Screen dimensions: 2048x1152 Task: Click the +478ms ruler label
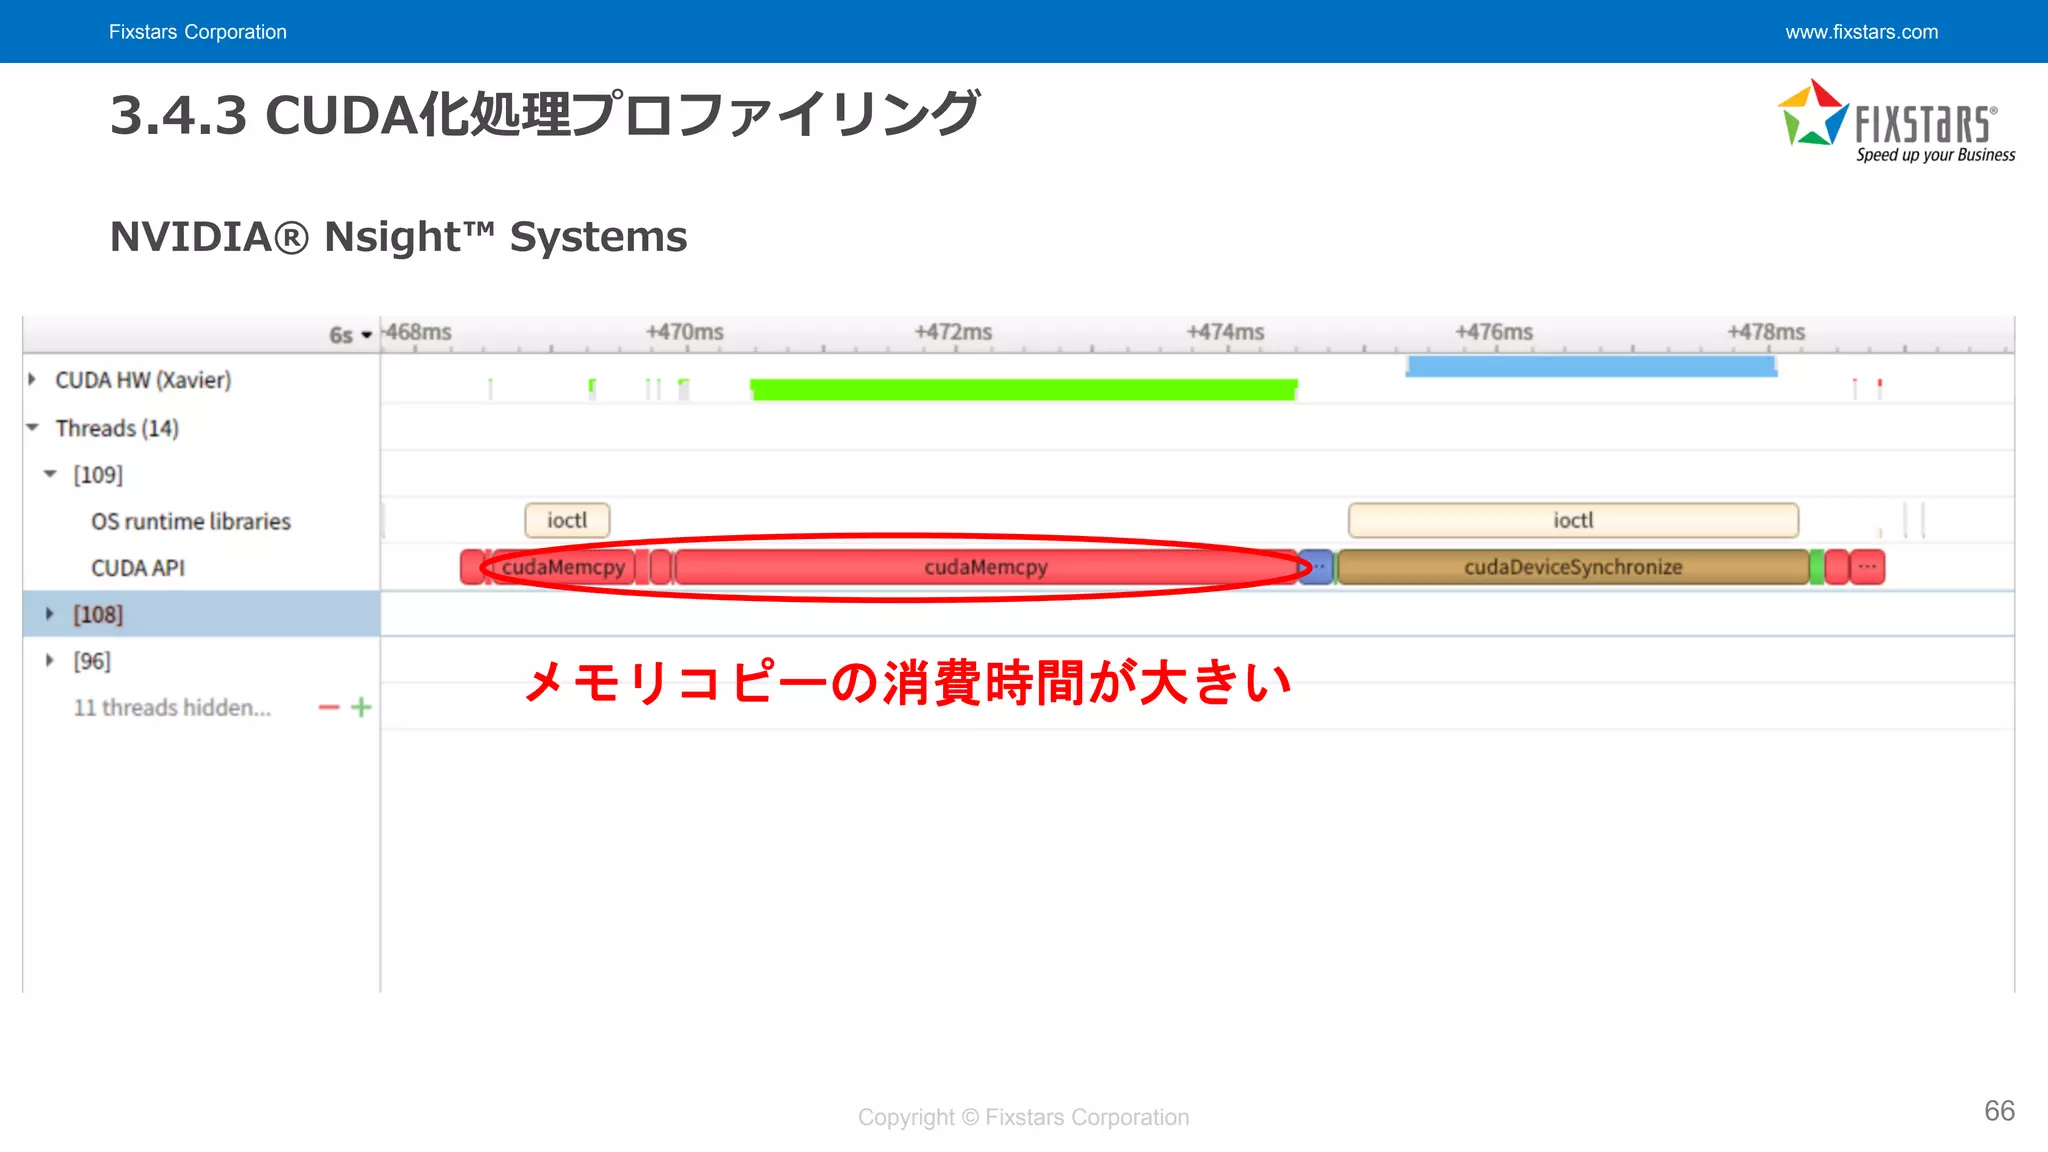[1767, 332]
